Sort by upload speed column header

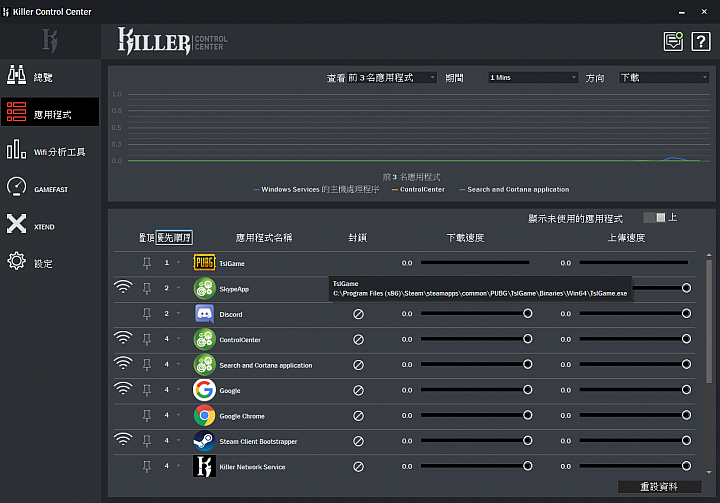(x=626, y=237)
